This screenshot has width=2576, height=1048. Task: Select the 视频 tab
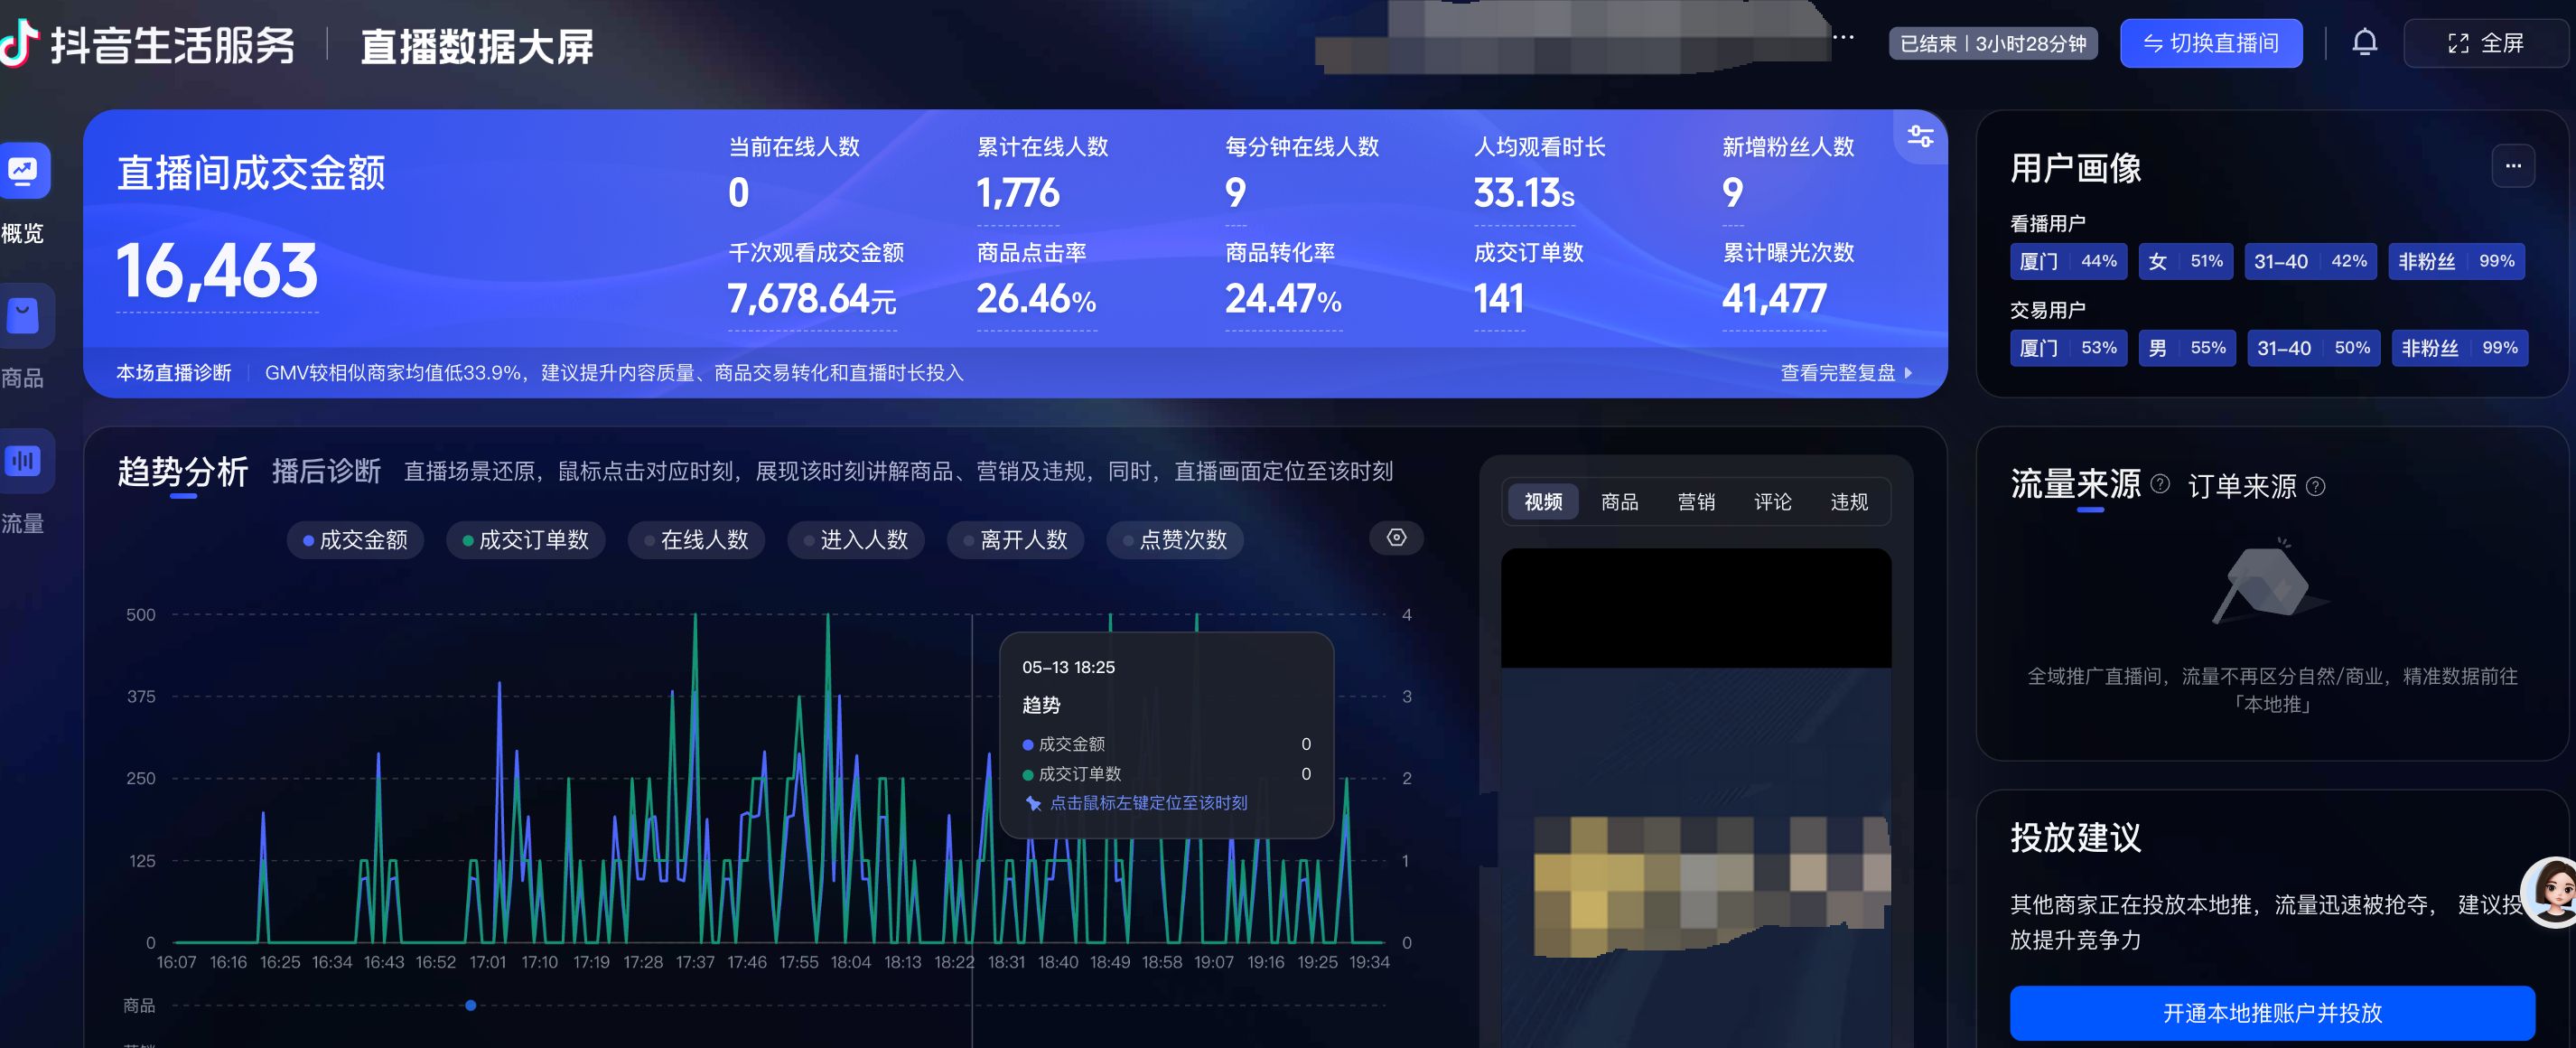coord(1543,501)
